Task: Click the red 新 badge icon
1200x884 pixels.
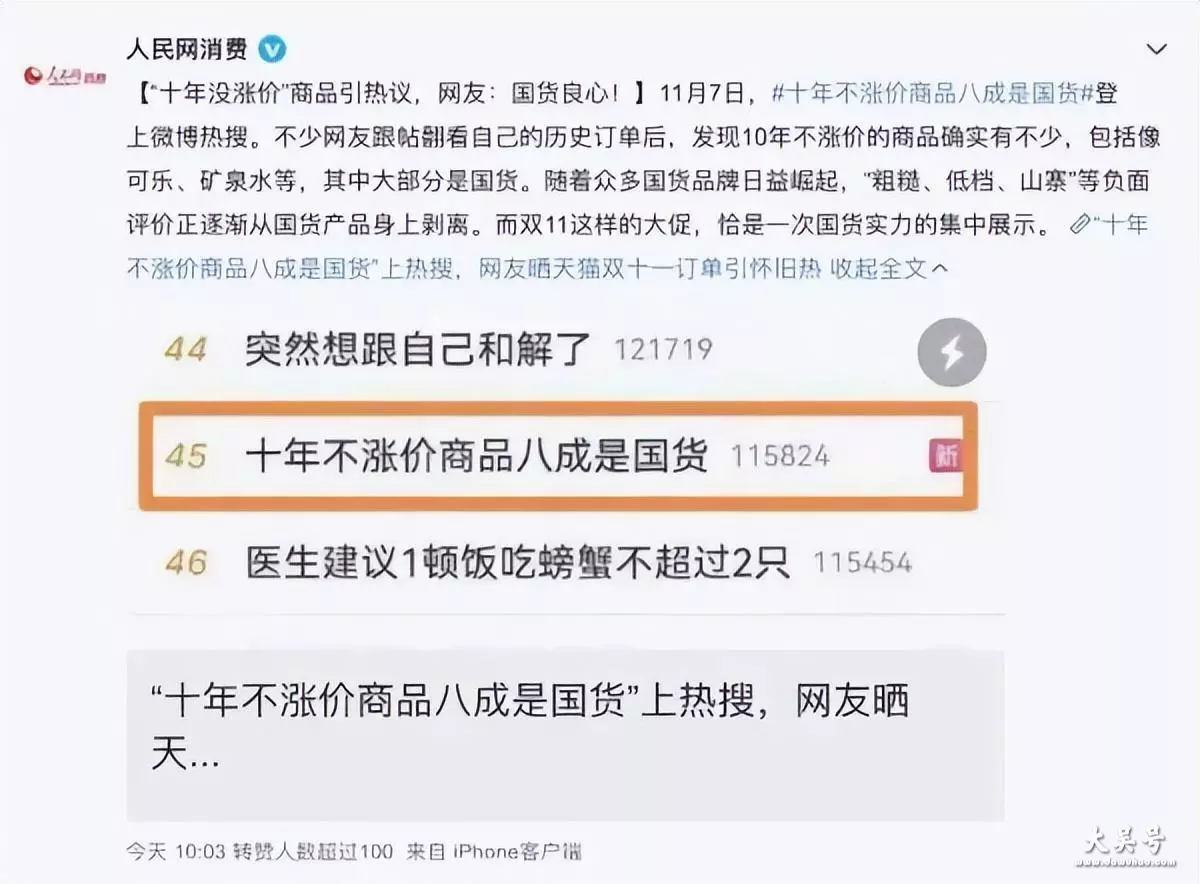Action: coord(946,456)
